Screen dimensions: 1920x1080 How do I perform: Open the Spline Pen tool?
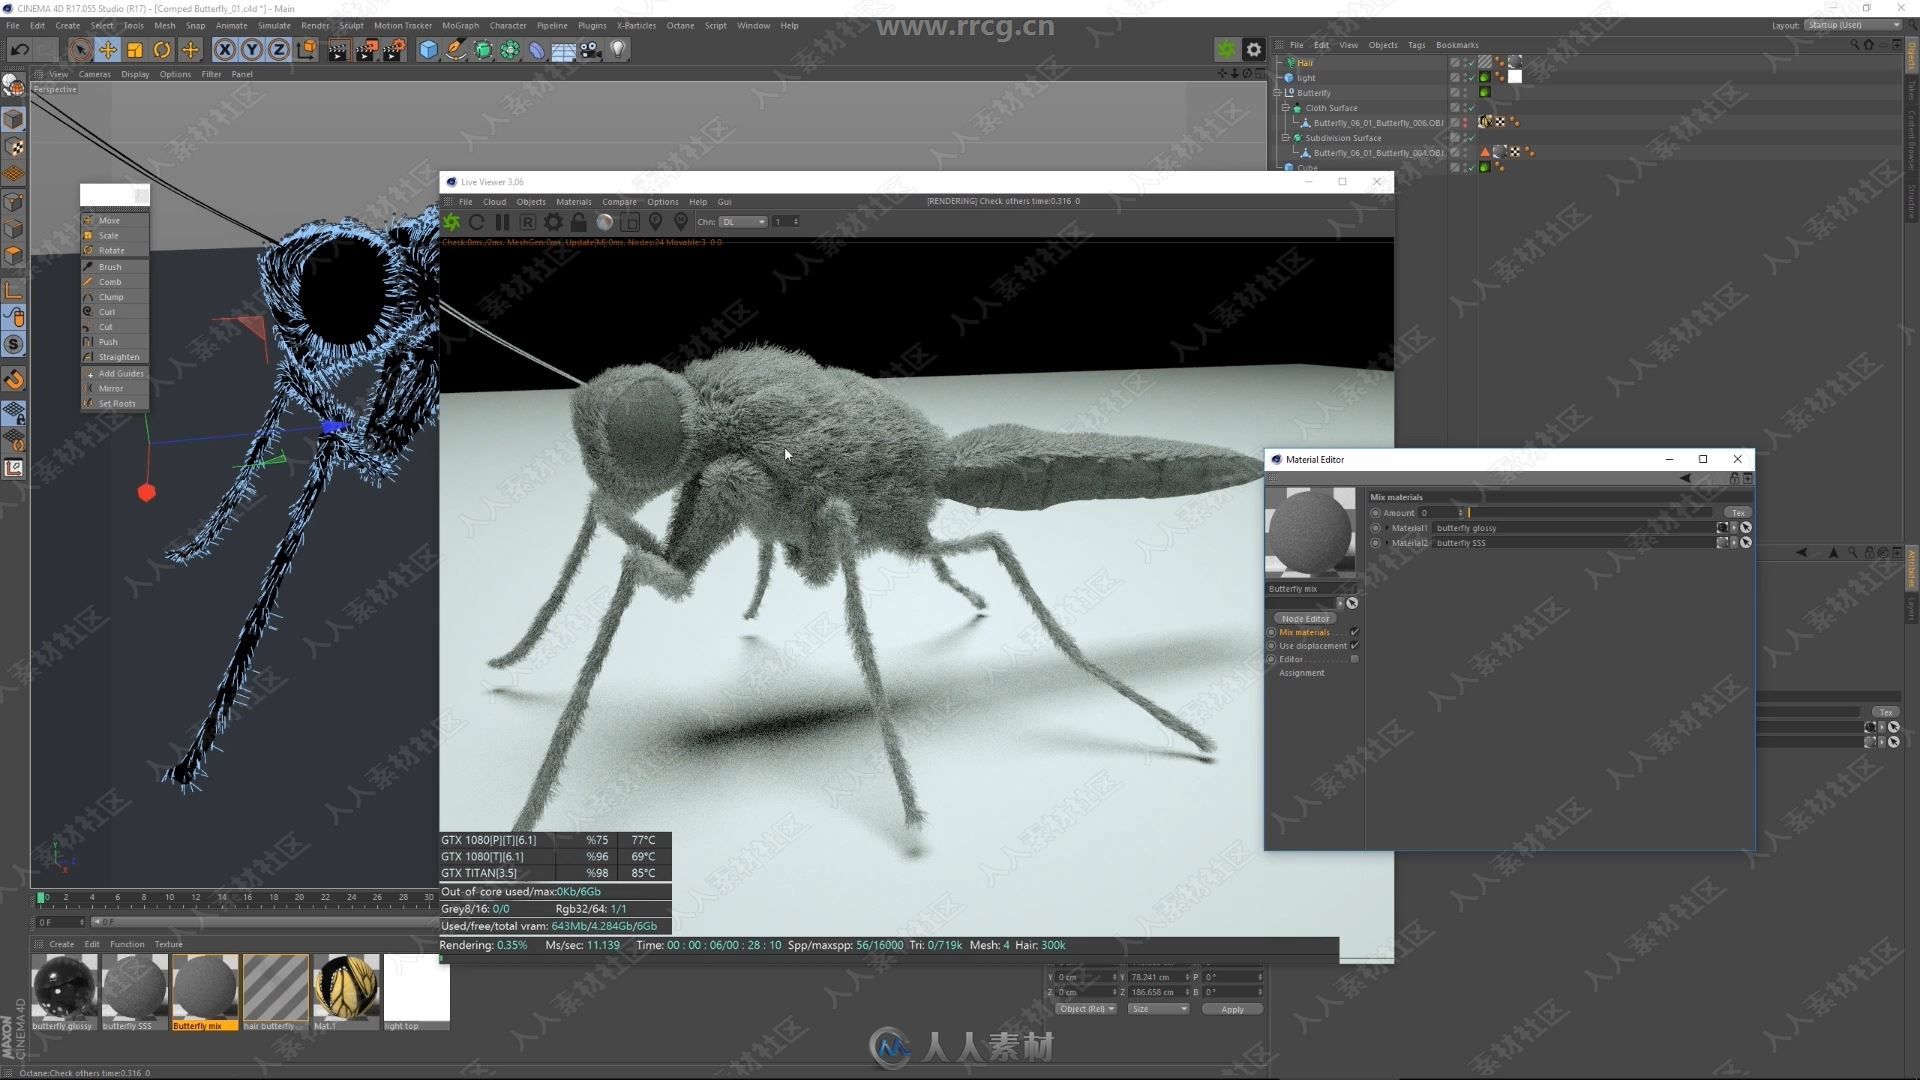pos(455,49)
